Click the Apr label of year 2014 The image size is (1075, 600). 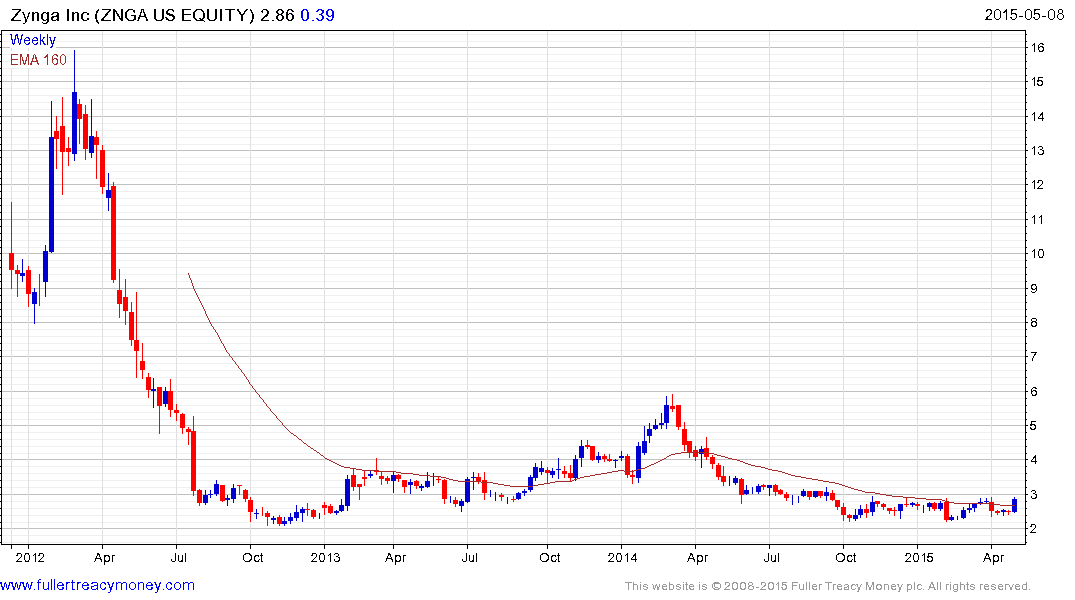[x=697, y=557]
